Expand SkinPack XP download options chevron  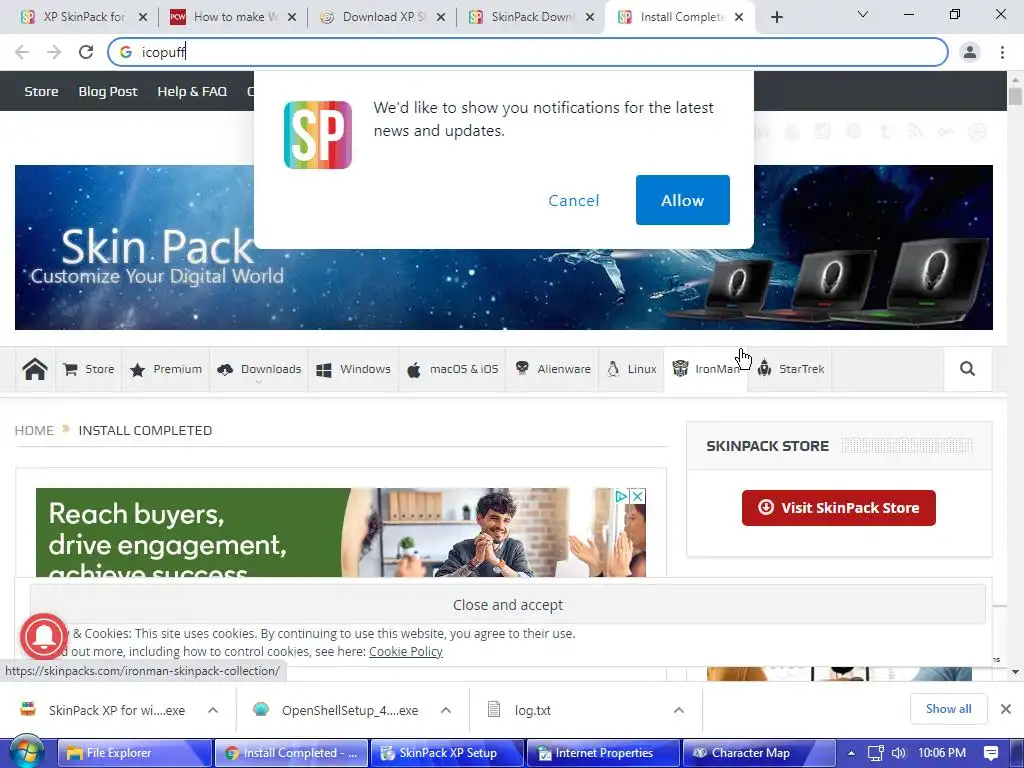coord(213,711)
